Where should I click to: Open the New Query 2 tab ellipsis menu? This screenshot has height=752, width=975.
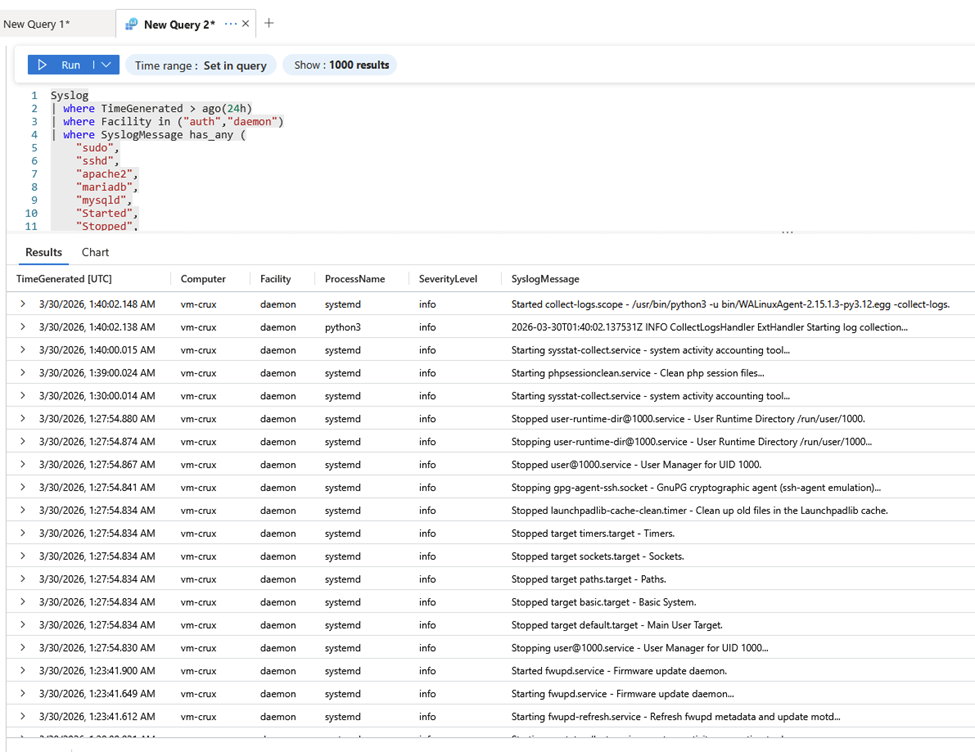[231, 24]
